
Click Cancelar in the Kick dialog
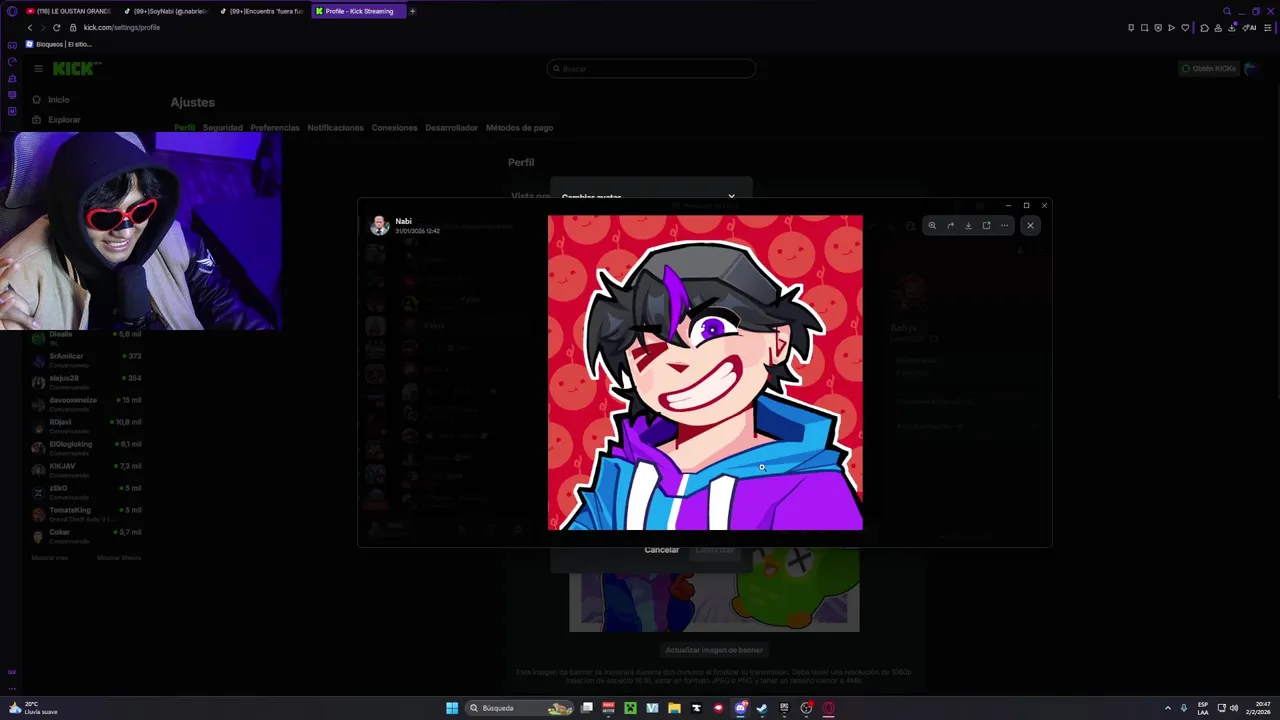click(x=661, y=550)
